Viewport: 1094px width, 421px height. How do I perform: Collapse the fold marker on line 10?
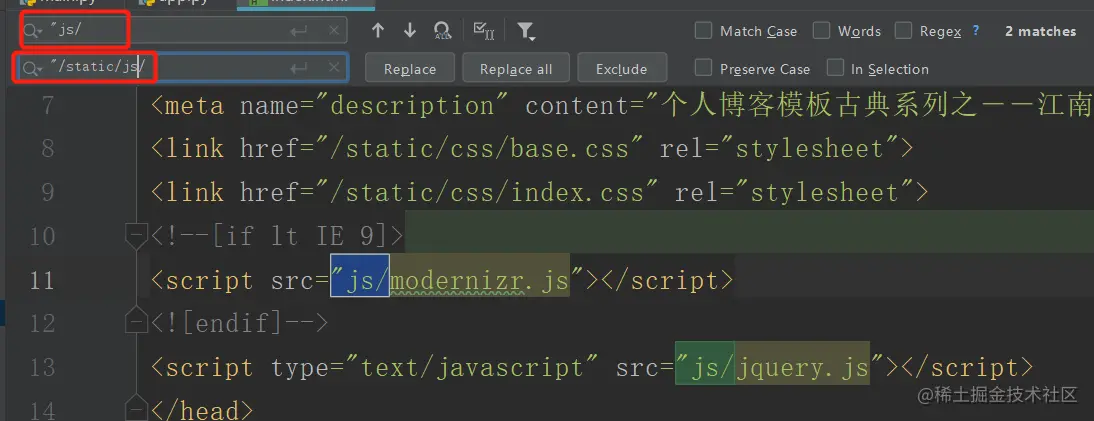pos(135,236)
